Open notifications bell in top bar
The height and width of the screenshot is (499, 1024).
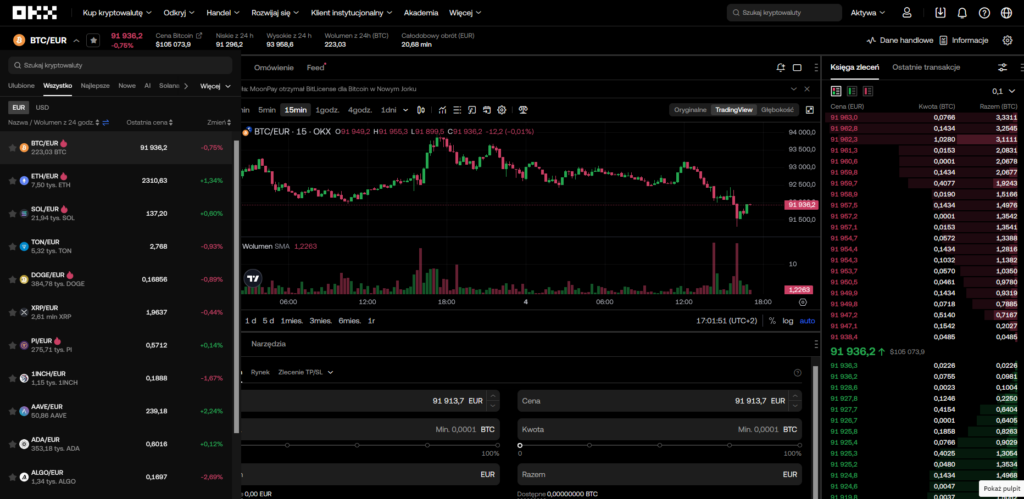[962, 13]
